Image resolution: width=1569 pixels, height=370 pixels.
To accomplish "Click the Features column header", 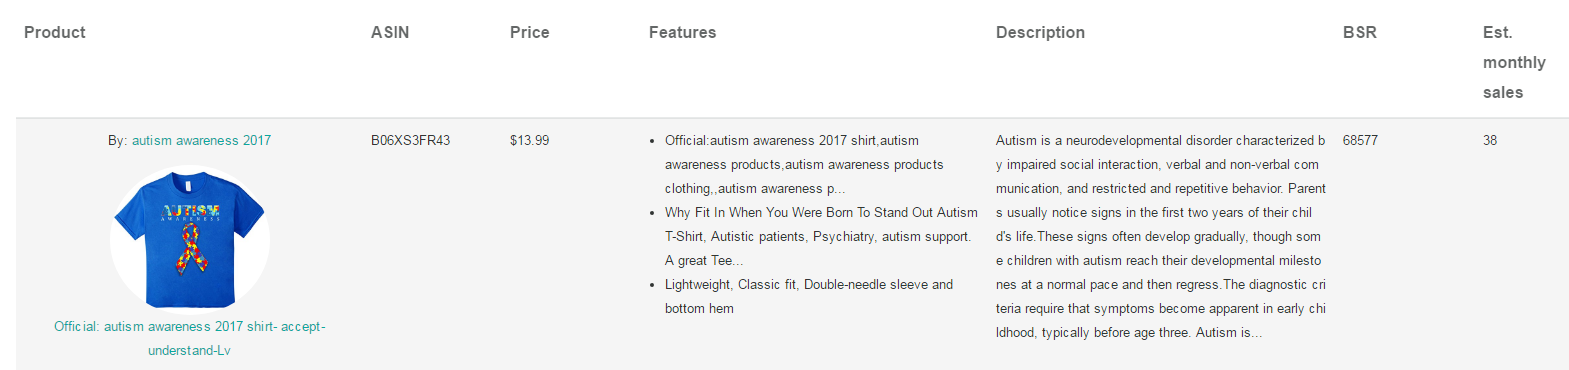I will coord(683,33).
